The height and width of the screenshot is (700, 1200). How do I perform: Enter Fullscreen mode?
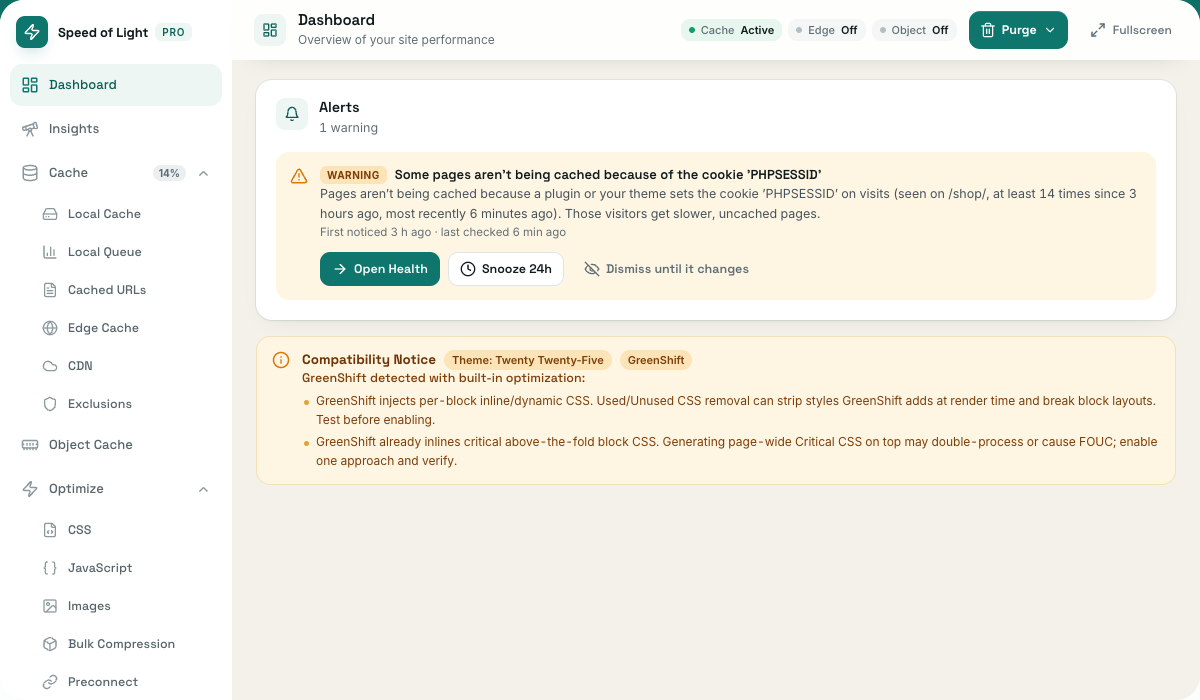point(1131,30)
